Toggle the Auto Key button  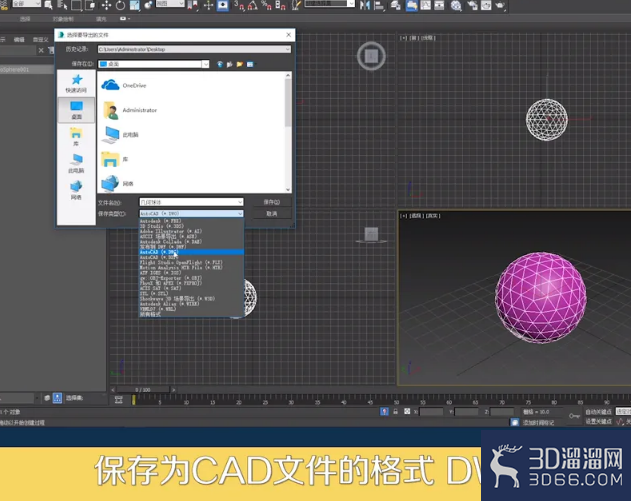tap(598, 412)
